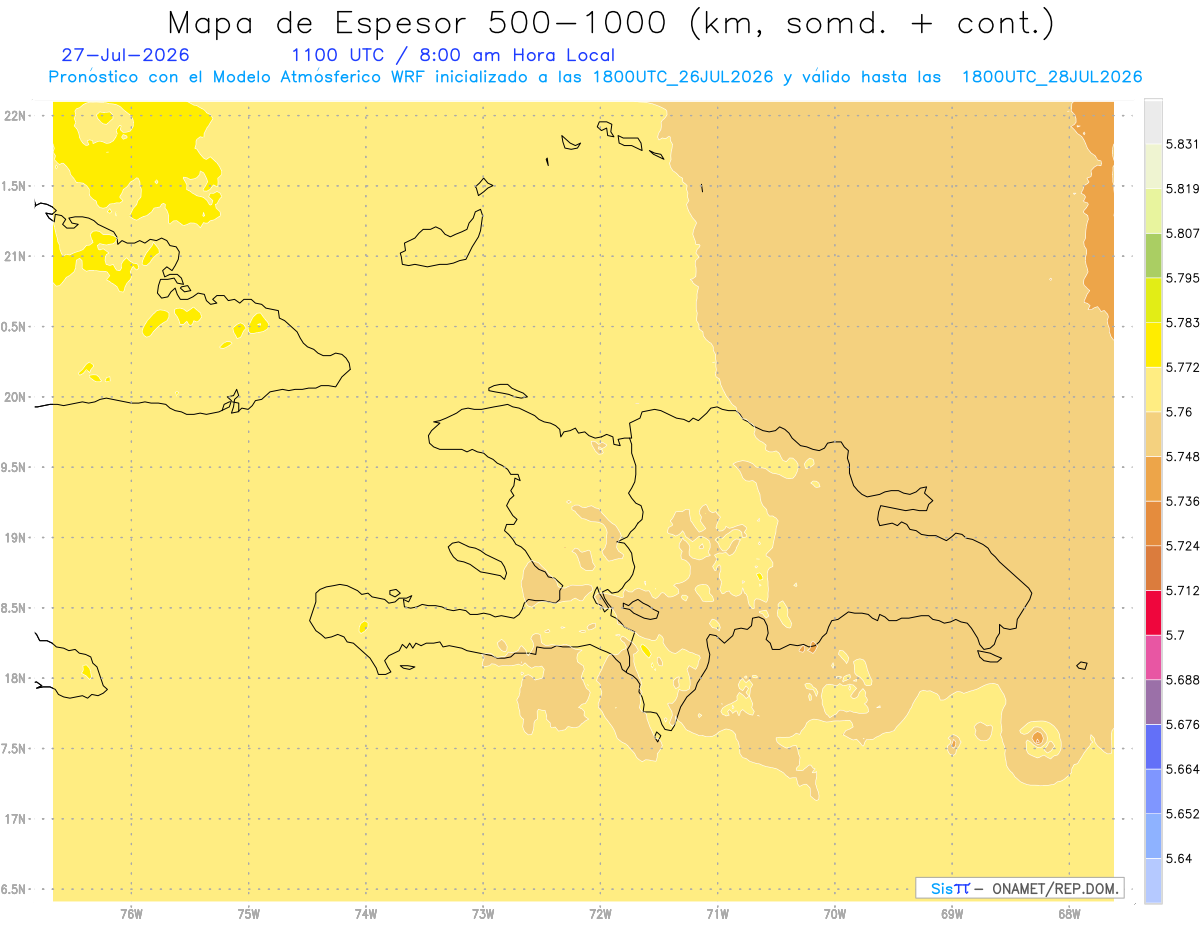Click the colorbar value 5.64
This screenshot has width=1200, height=927.
coord(1178,858)
